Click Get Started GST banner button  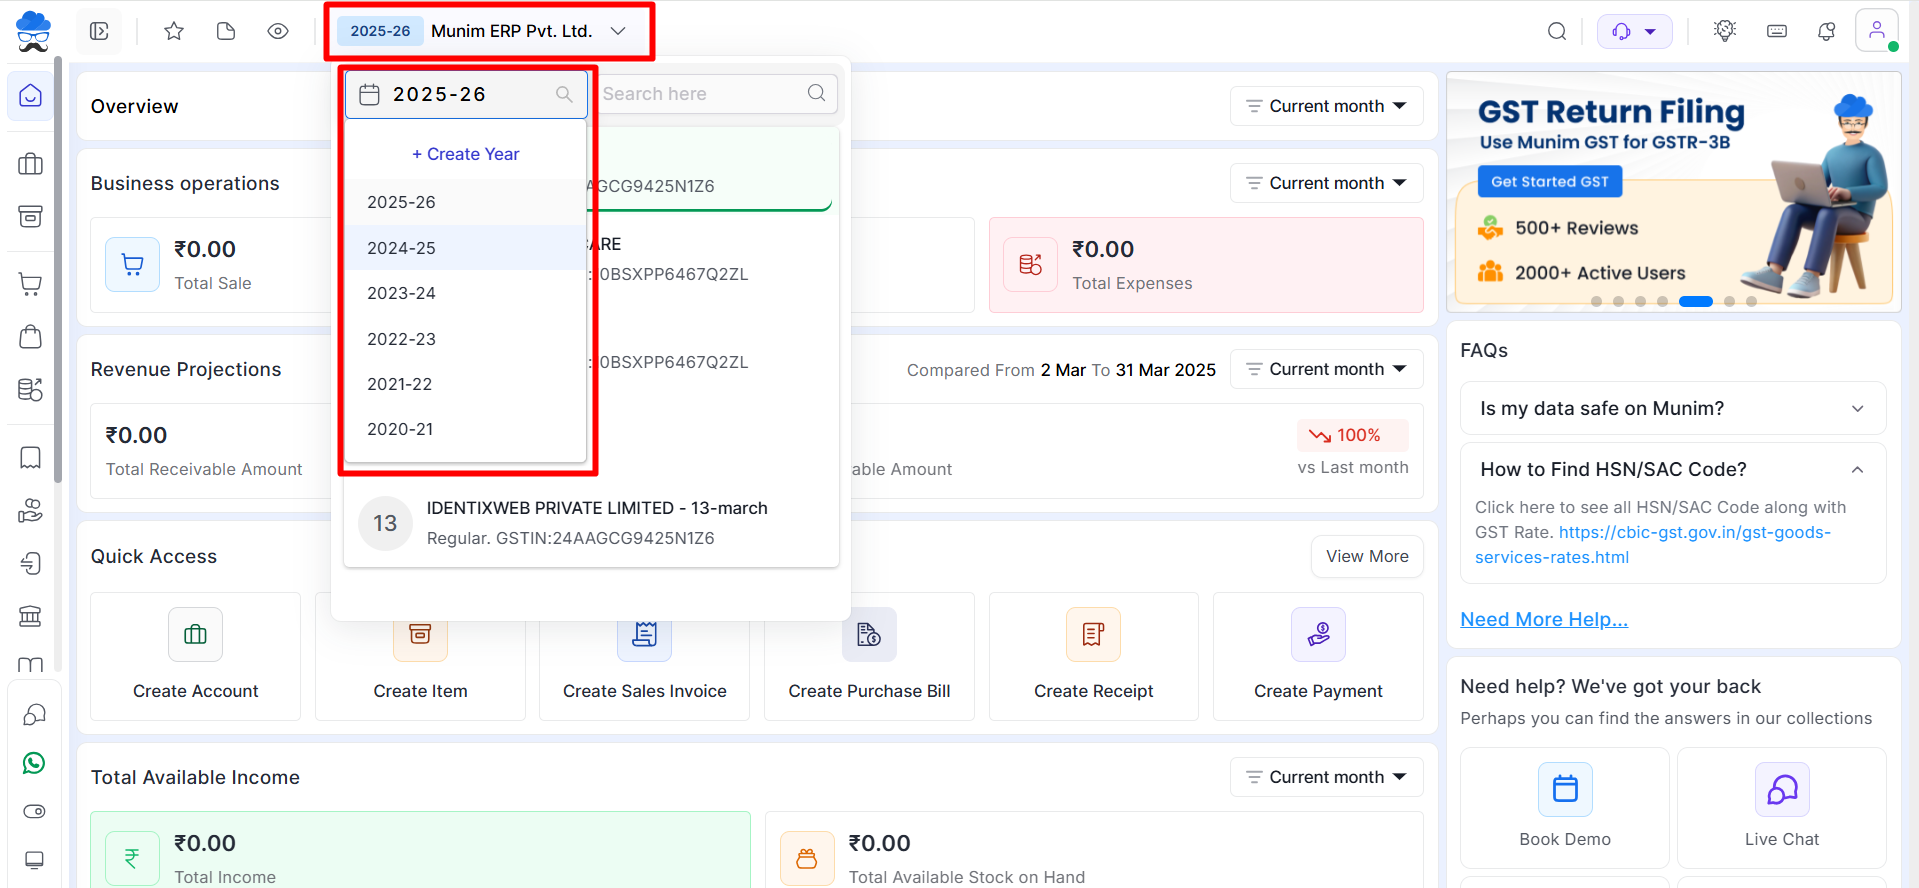[x=1550, y=181]
